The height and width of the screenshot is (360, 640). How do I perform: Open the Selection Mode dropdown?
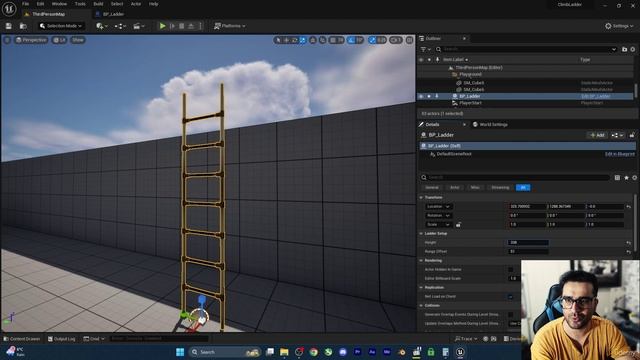pos(61,26)
